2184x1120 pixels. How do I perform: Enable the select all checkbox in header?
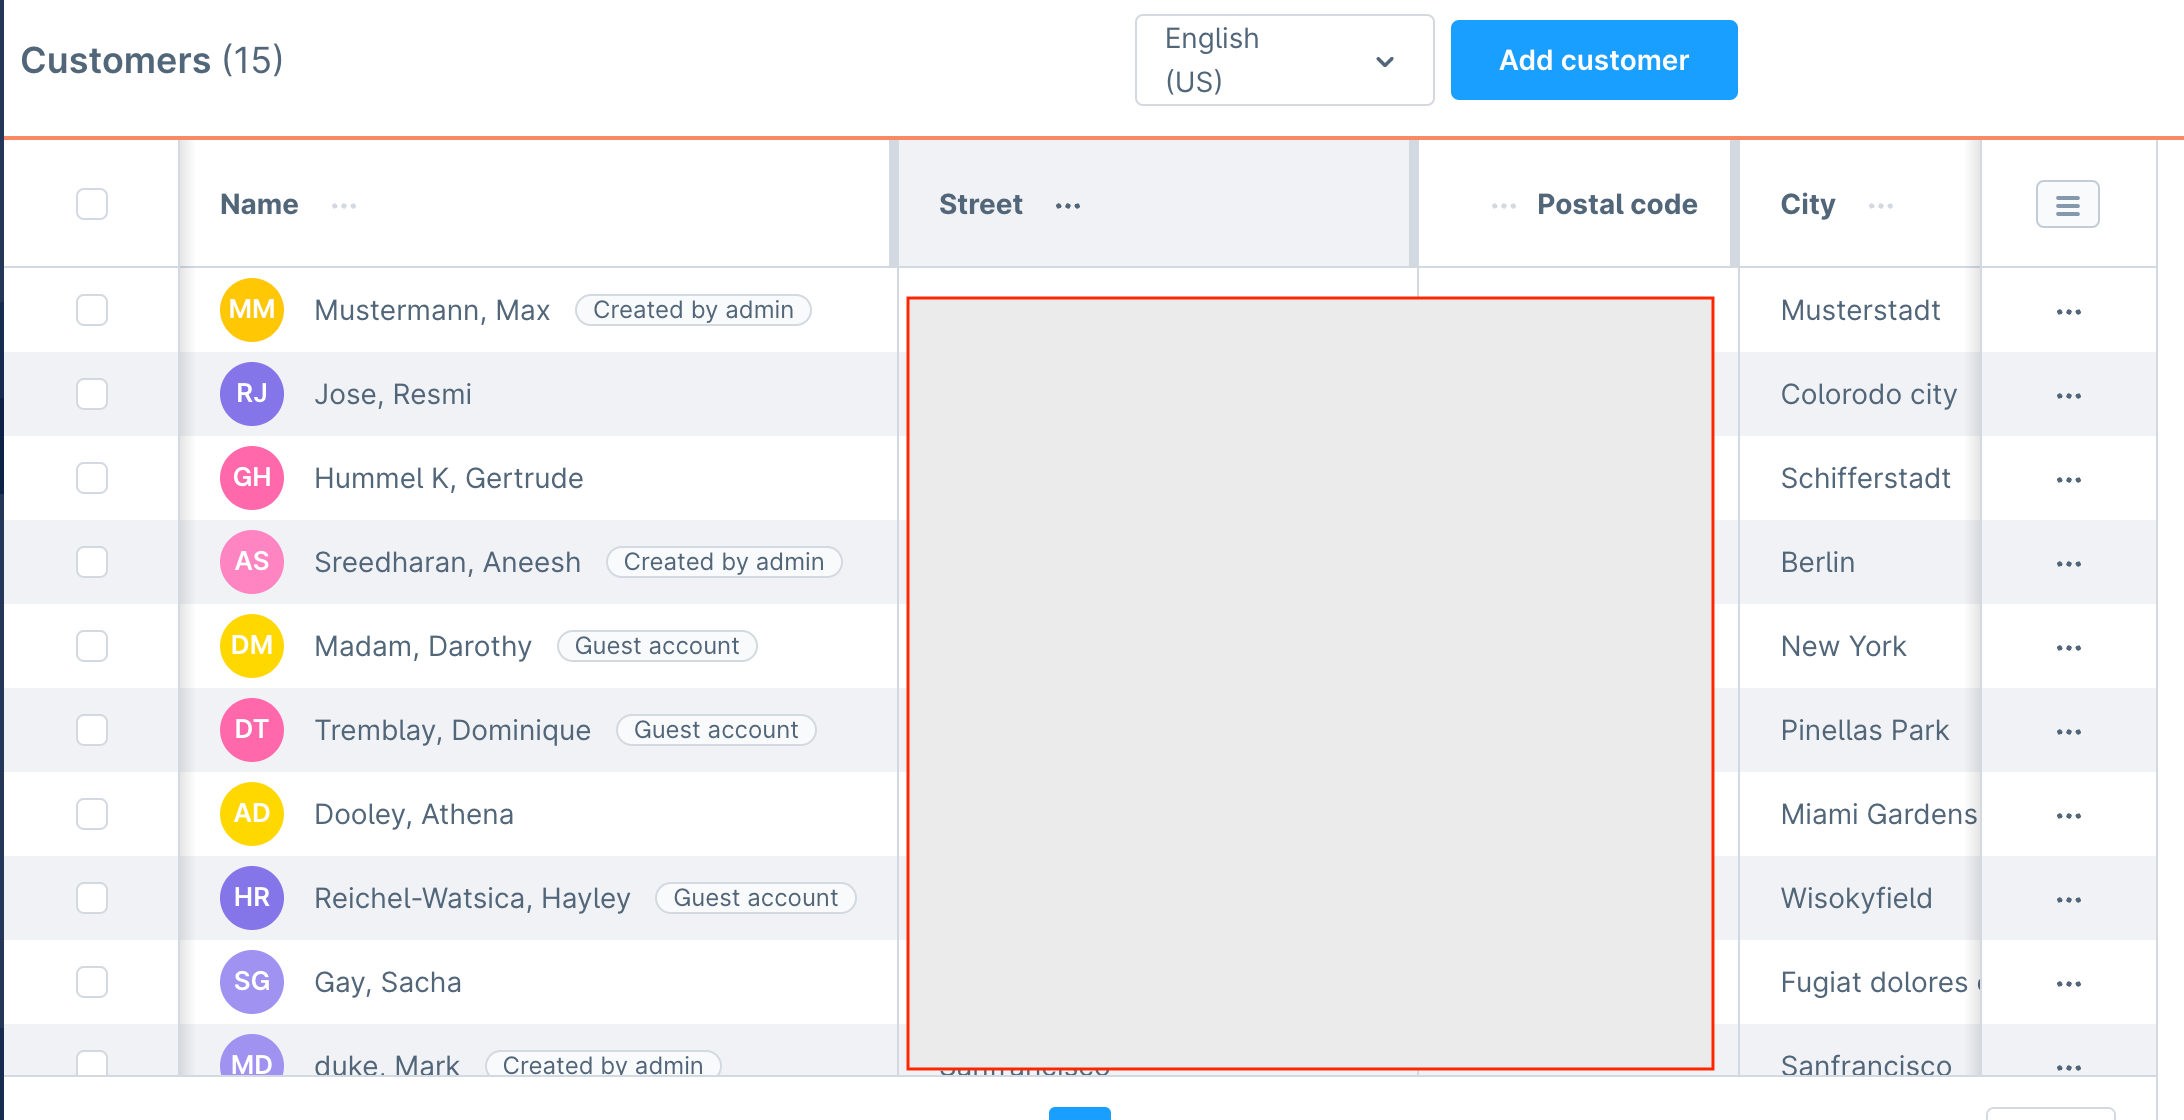click(91, 203)
